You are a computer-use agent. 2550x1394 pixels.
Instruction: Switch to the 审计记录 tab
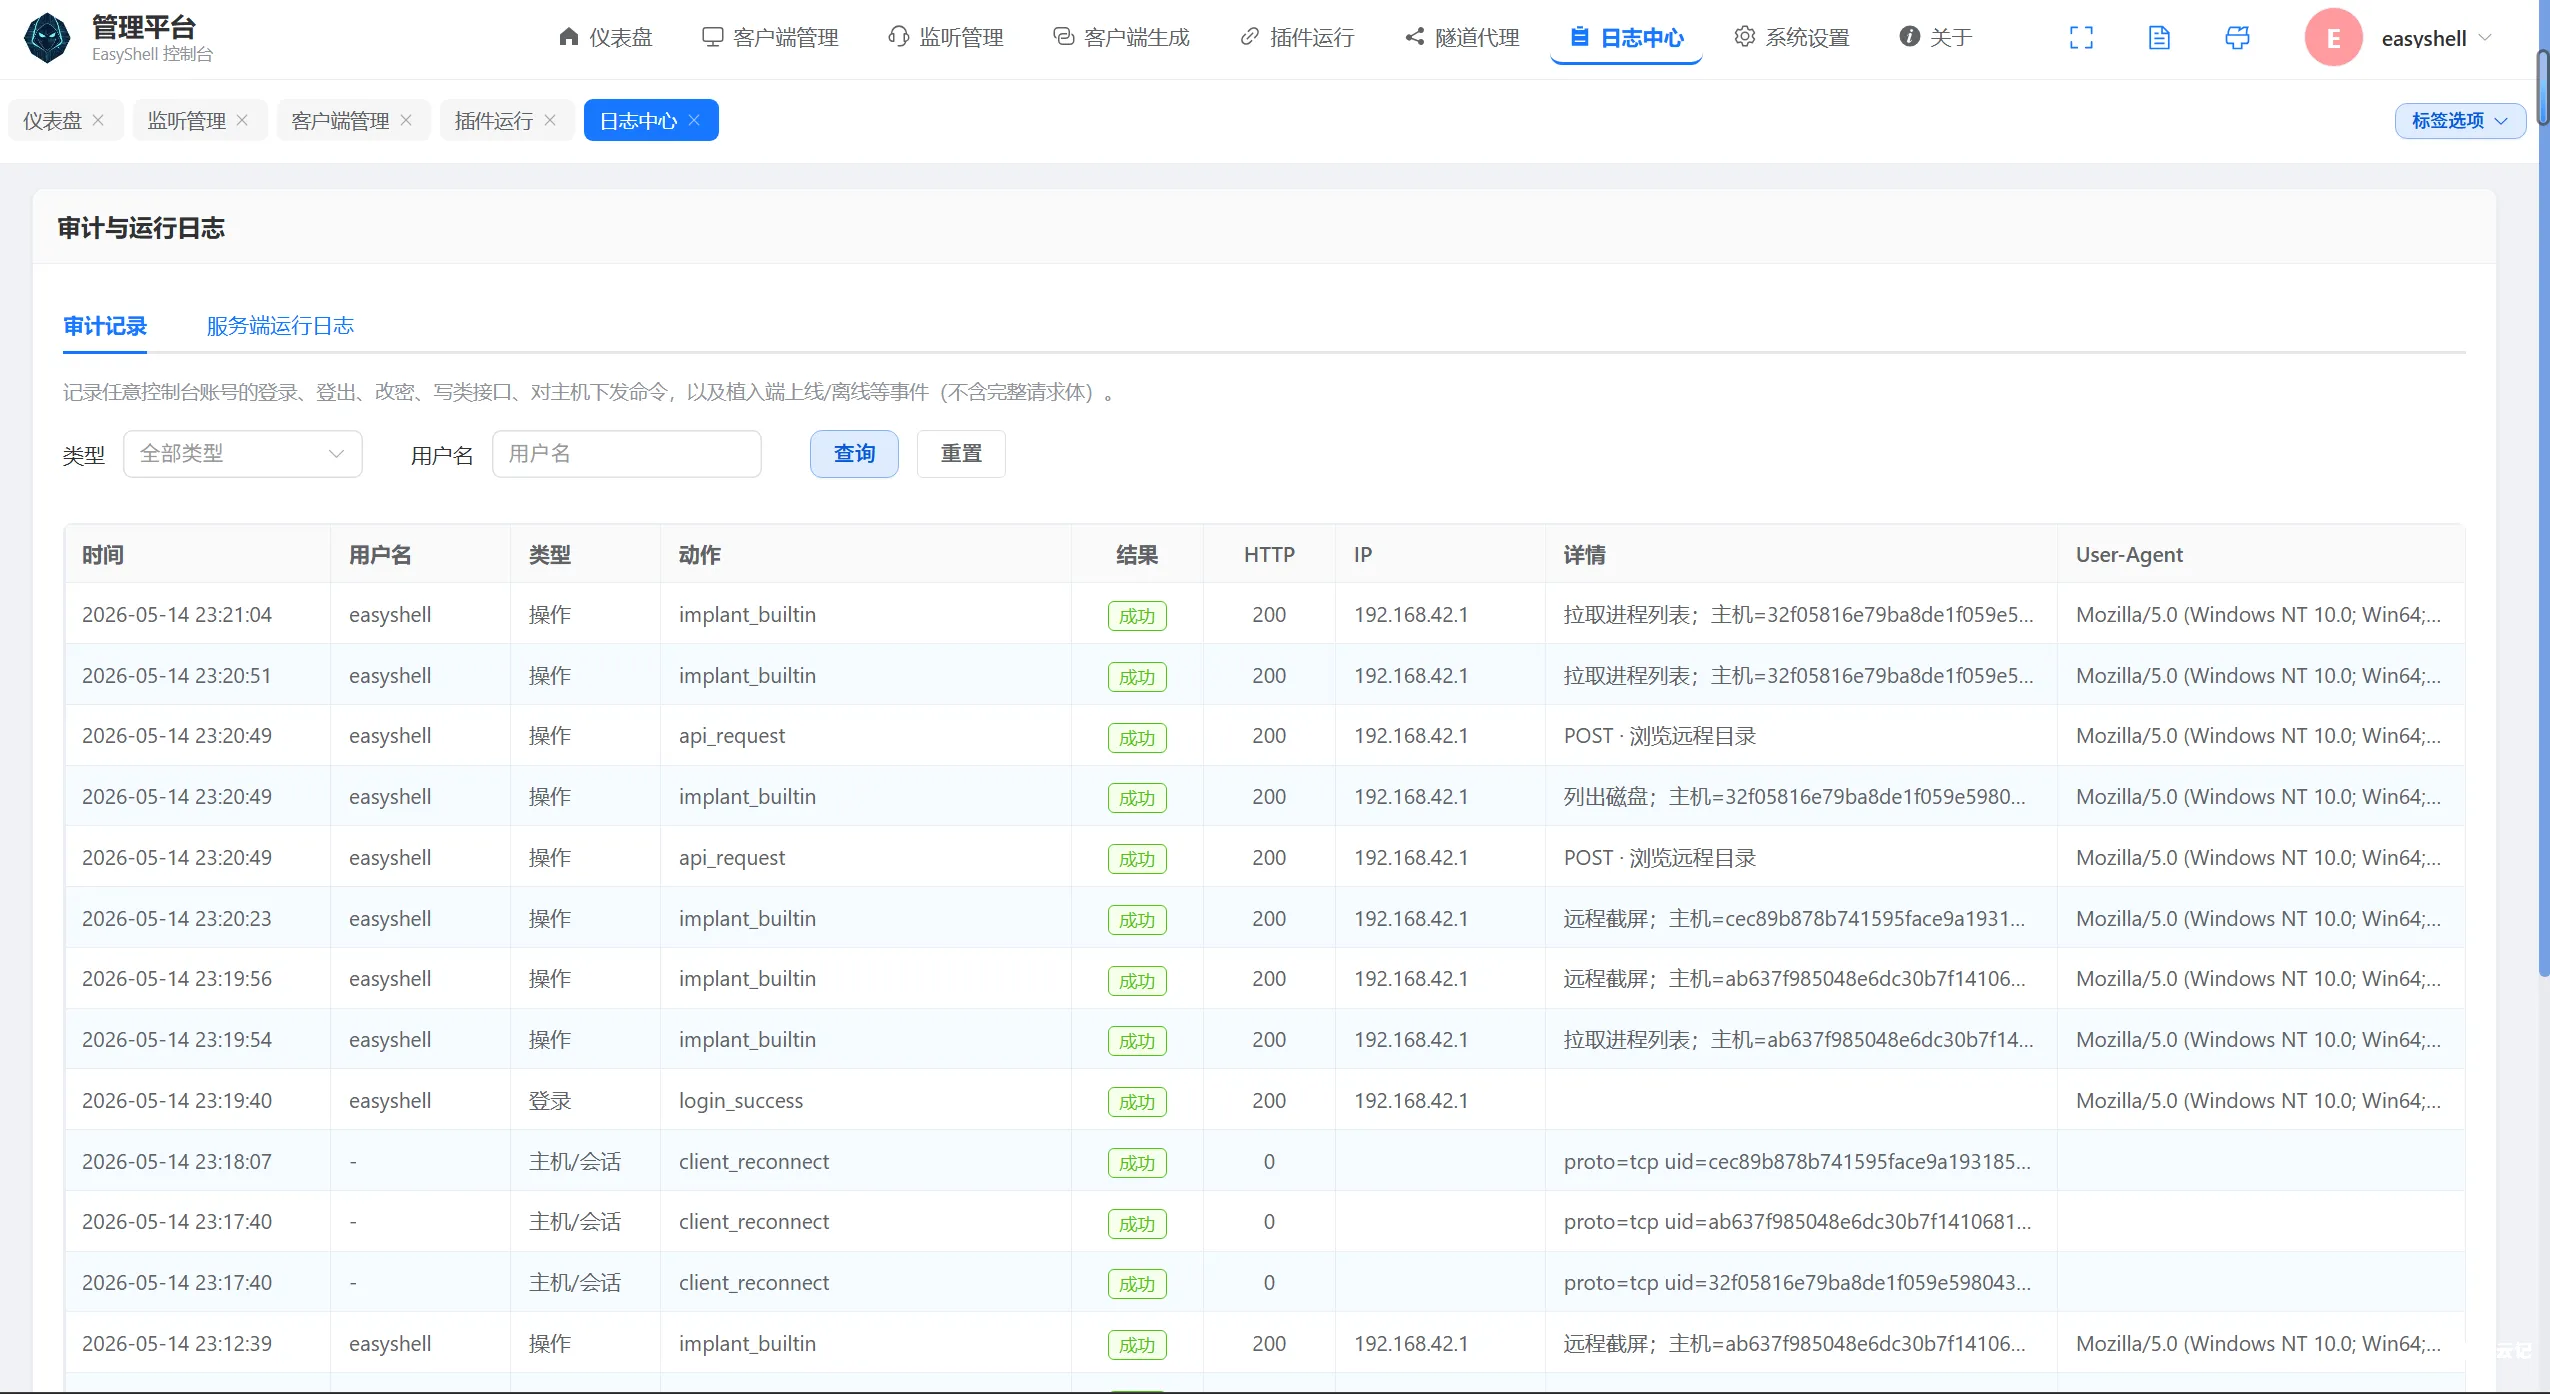105,326
